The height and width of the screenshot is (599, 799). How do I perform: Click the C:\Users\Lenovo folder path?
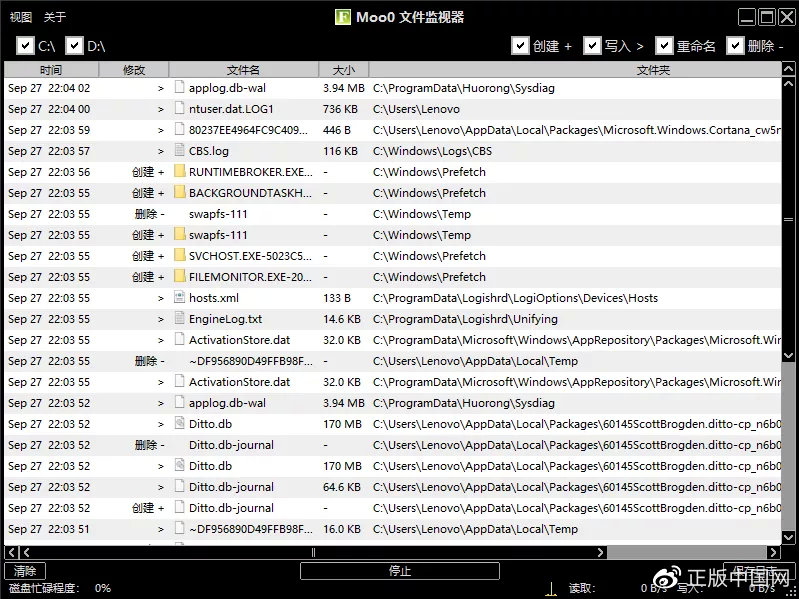coord(416,109)
